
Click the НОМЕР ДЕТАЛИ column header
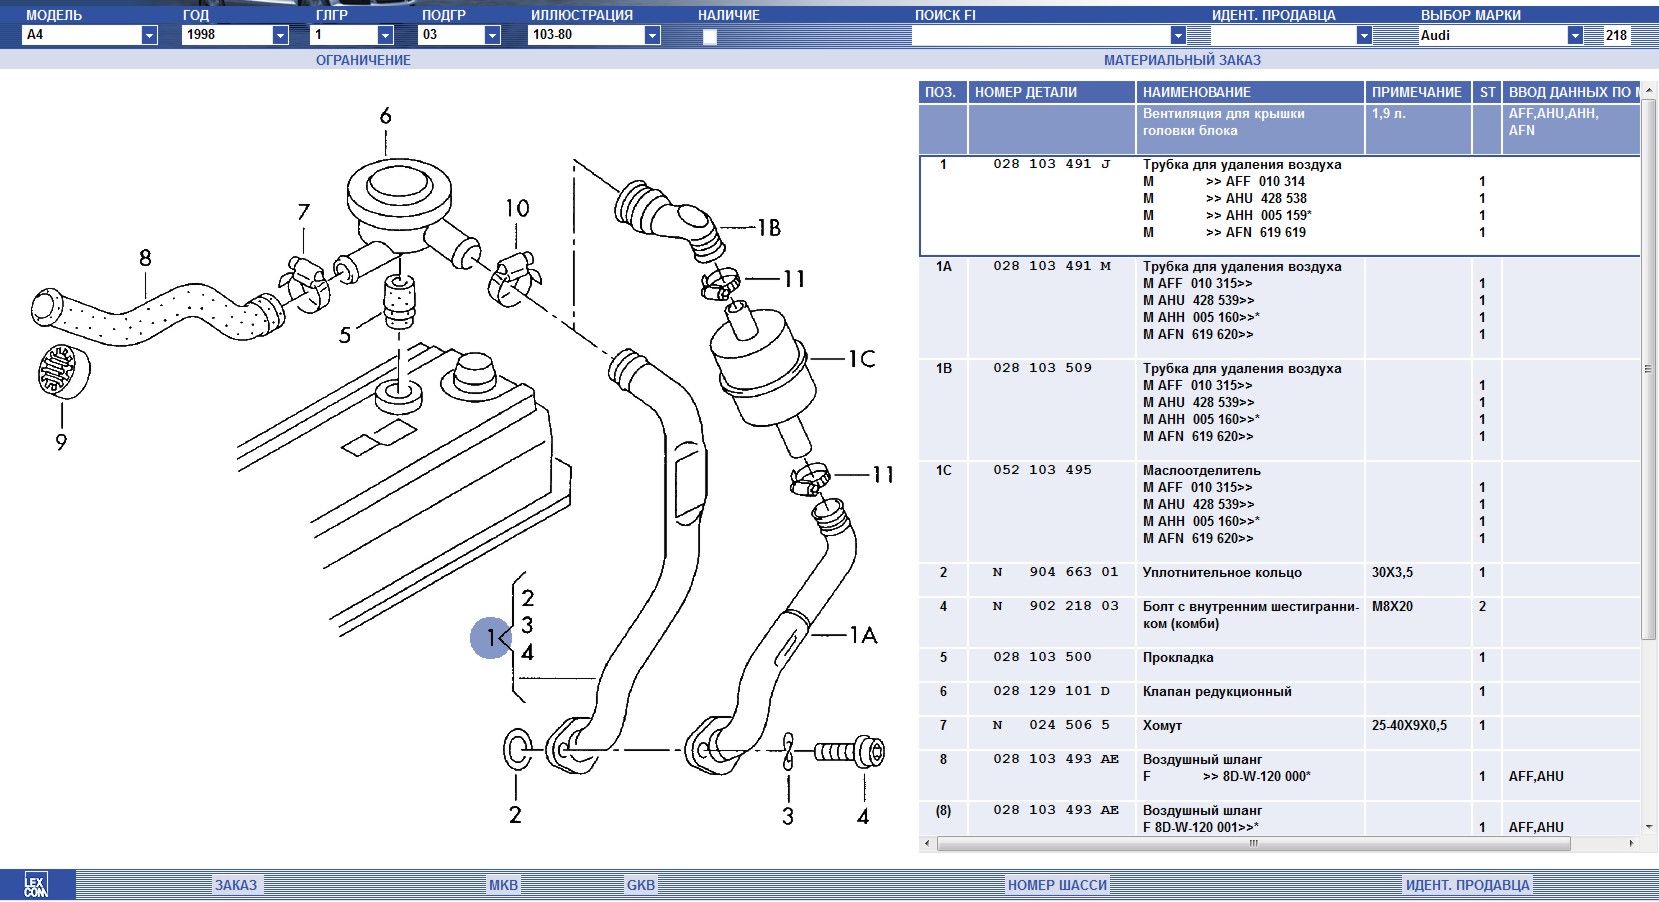pos(1051,92)
